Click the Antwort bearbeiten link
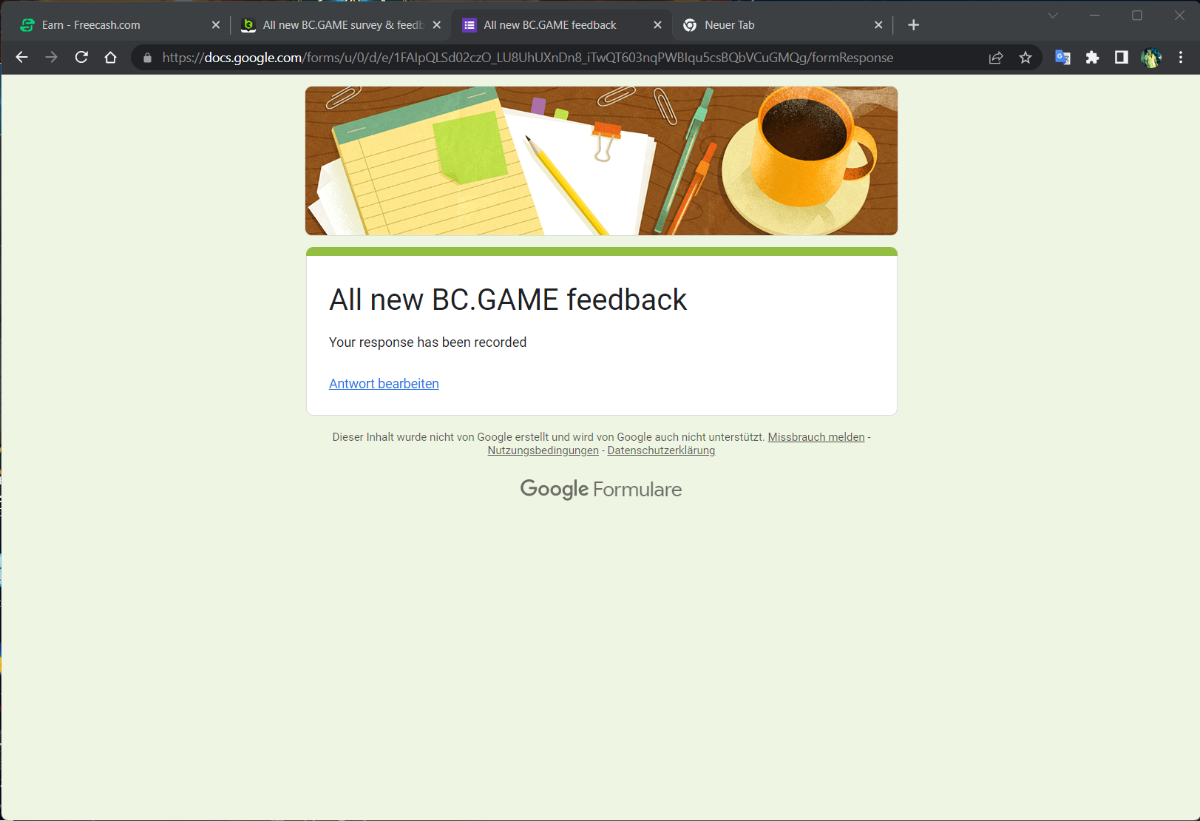 click(x=384, y=384)
